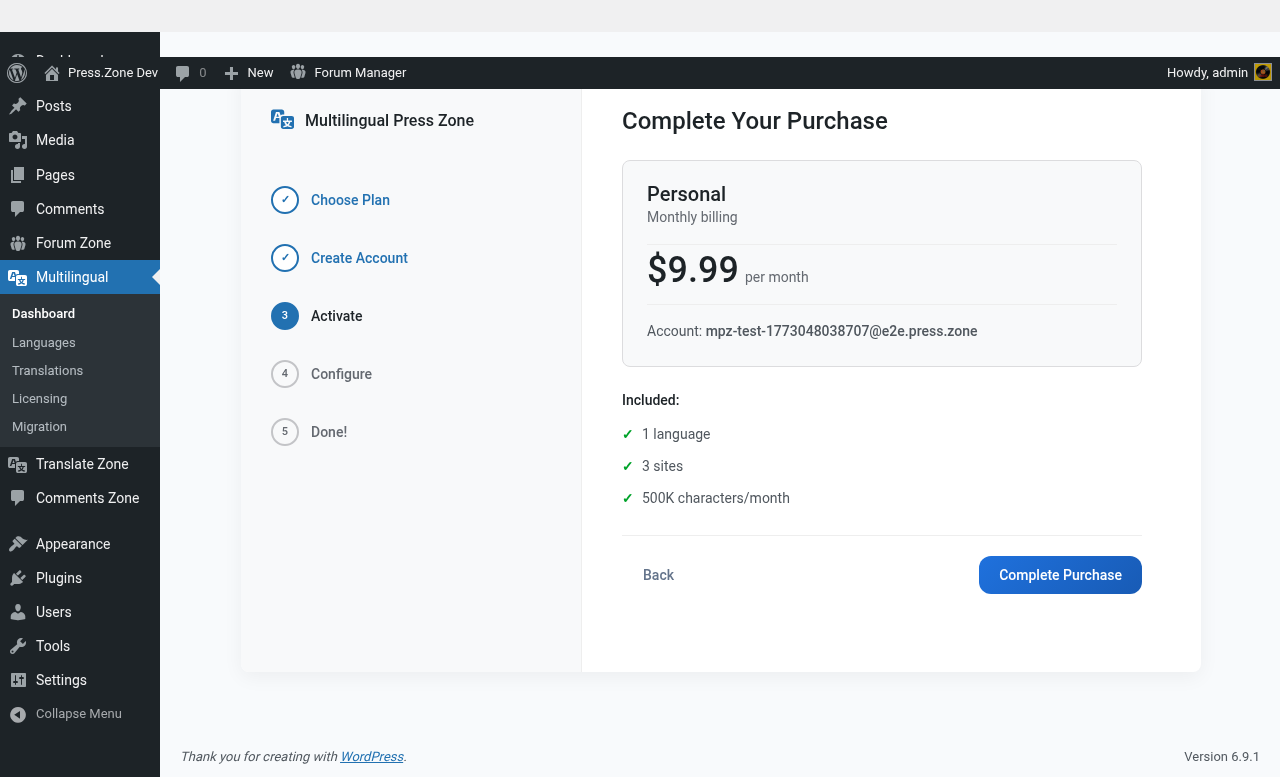Click the Multilingual translate icon in sidebar
1280x777 pixels.
point(18,277)
